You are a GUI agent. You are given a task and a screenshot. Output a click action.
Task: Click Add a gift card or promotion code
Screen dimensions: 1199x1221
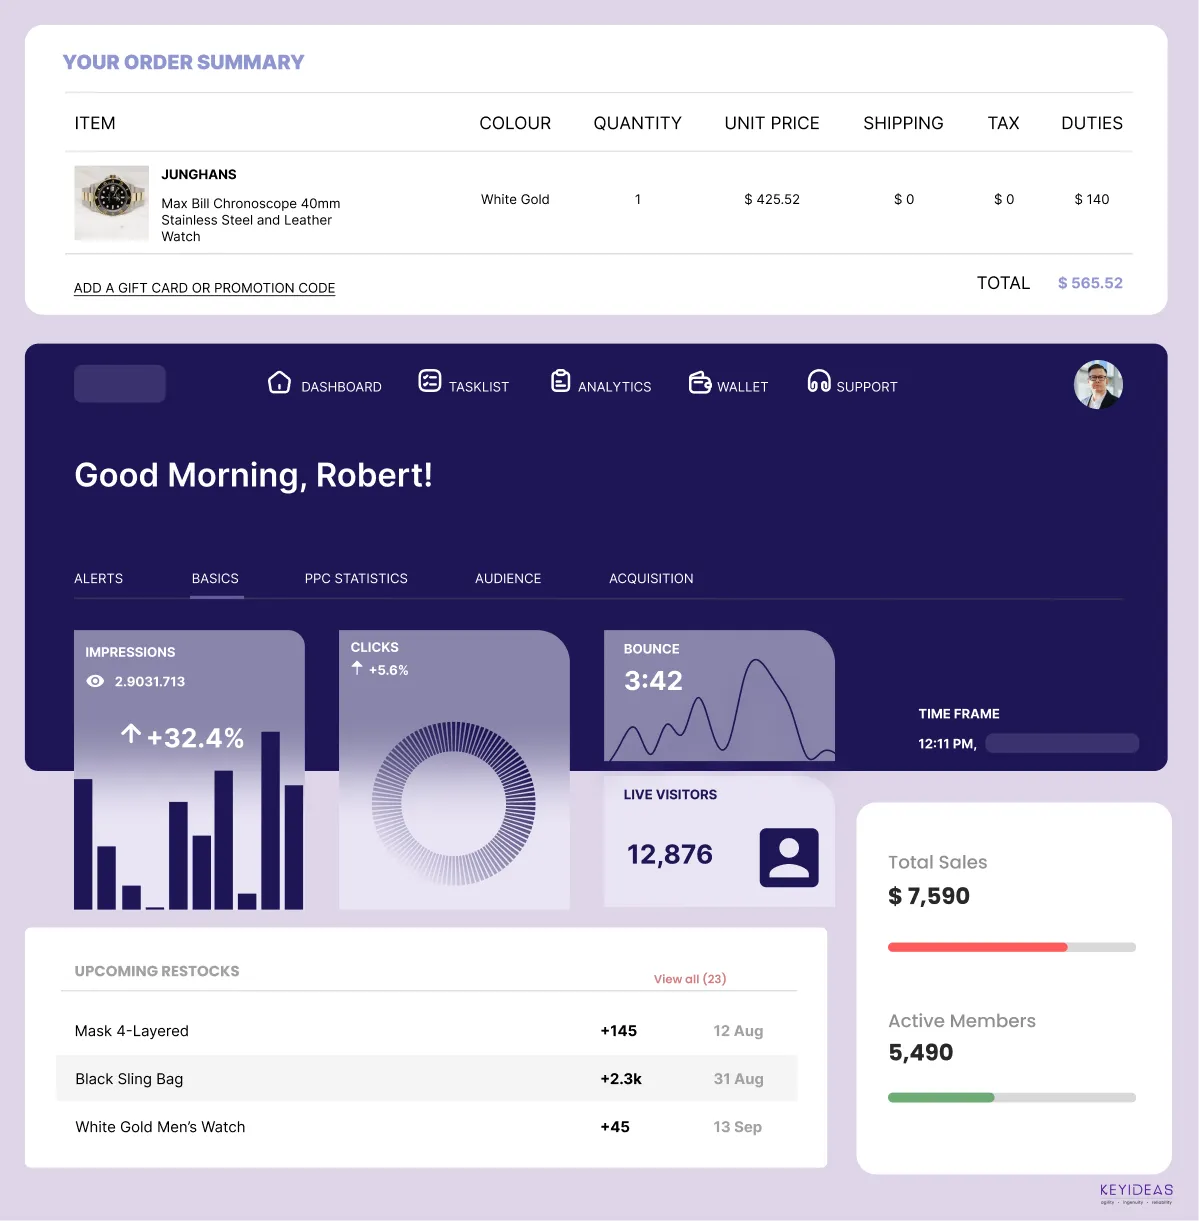(204, 288)
